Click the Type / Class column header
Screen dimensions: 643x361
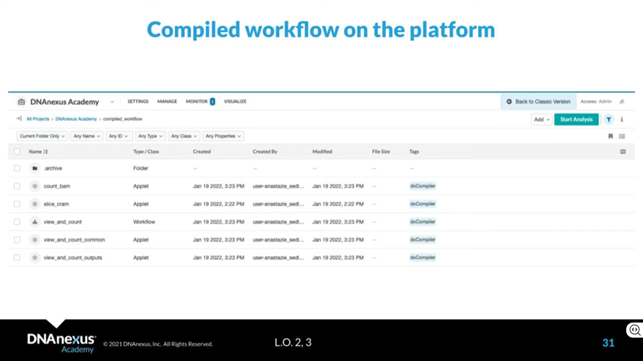click(146, 152)
